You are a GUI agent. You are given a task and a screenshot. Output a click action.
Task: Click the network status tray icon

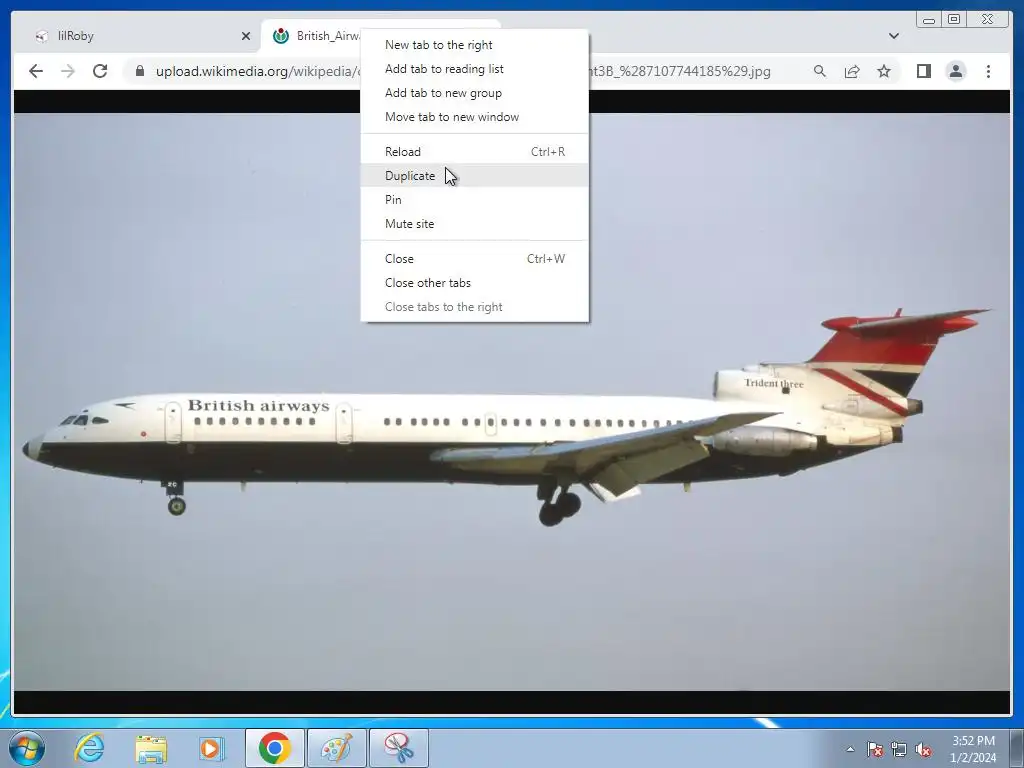899,749
